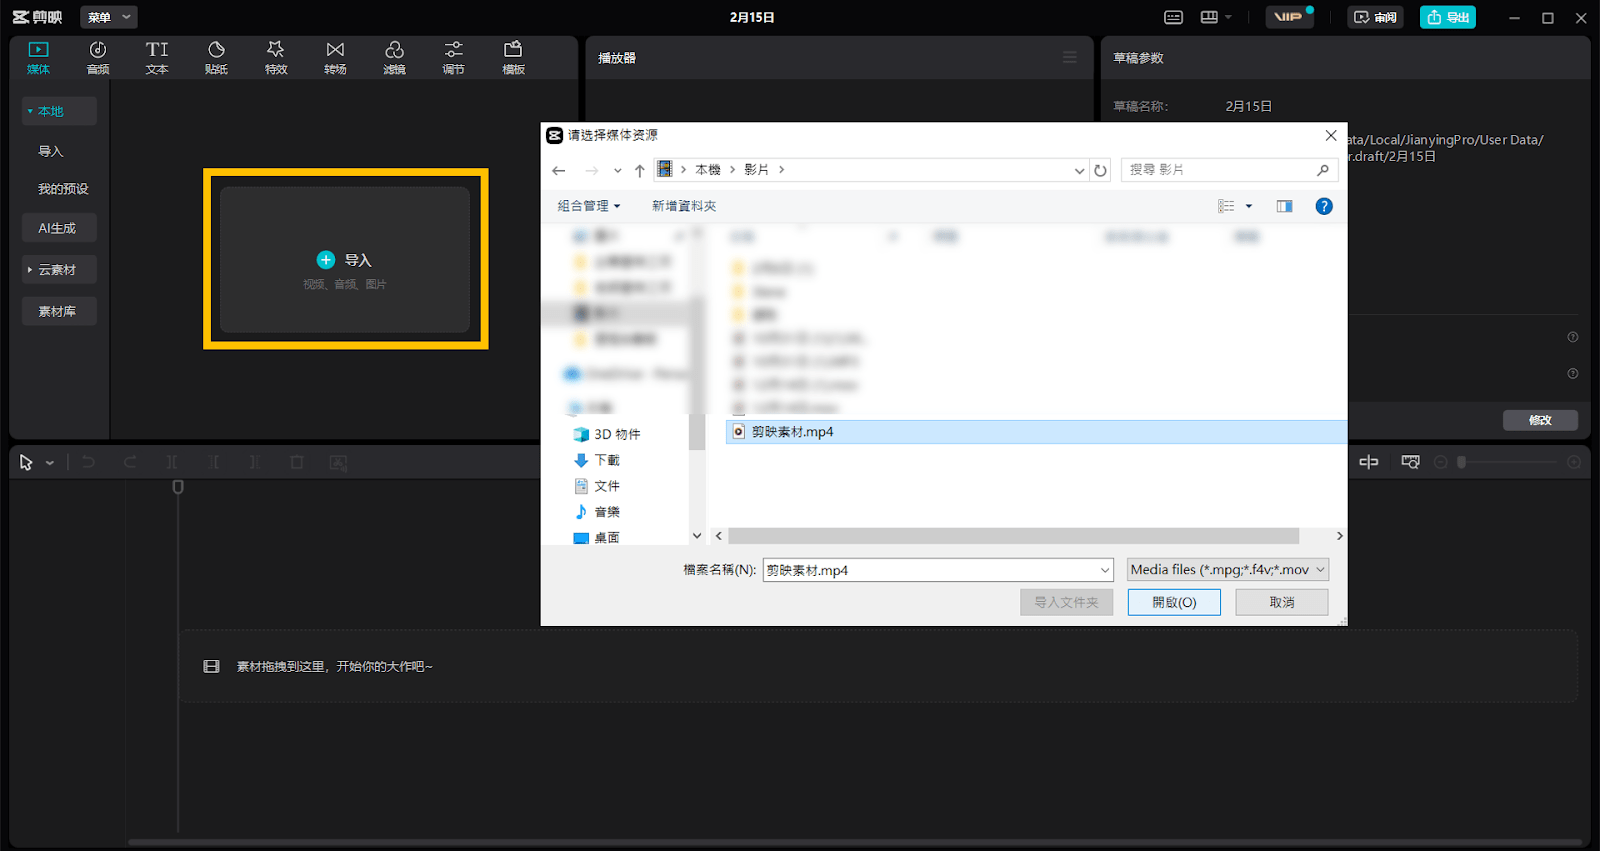
Task: Click the timeline align/snap icon at right
Action: pyautogui.click(x=1369, y=462)
